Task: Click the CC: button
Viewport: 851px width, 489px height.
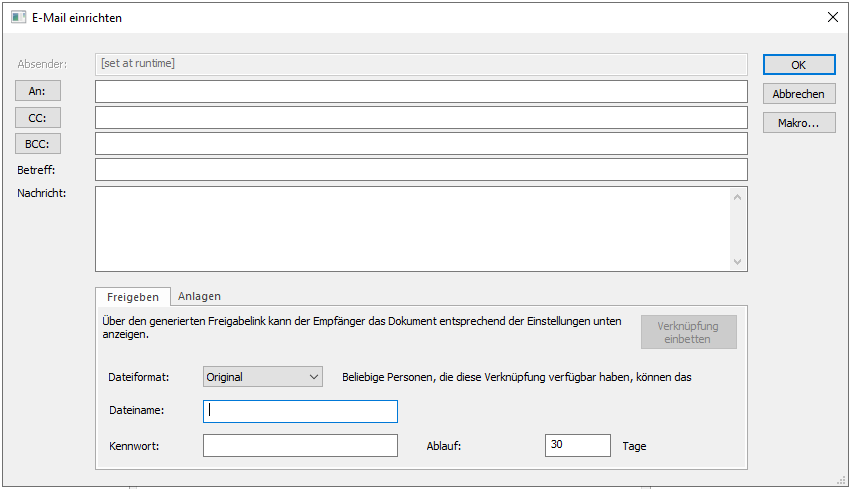Action: click(x=38, y=118)
